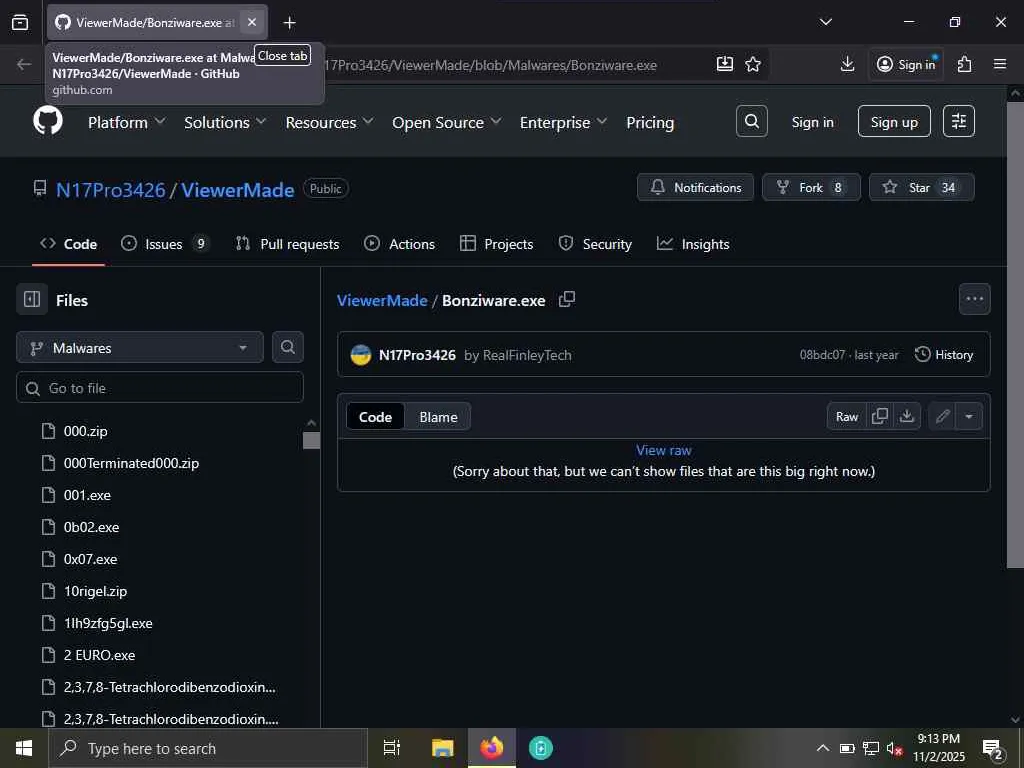Close the ViewerMade GitHub tab
This screenshot has height=768, width=1024.
pyautogui.click(x=252, y=22)
